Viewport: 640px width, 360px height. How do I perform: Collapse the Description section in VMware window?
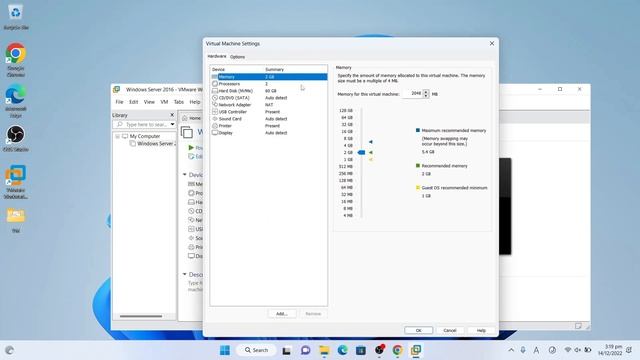click(184, 274)
